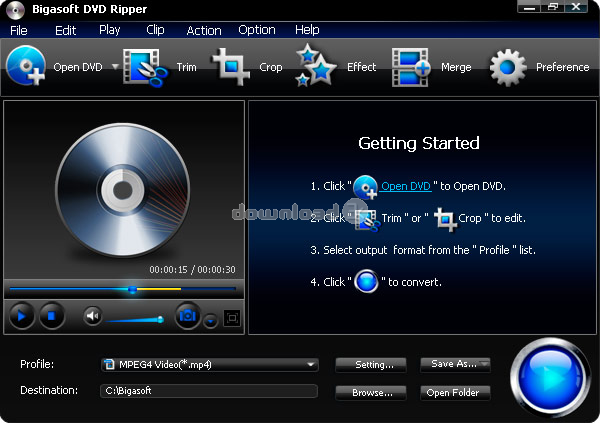Mute audio via speaker icon
Image resolution: width=600 pixels, height=423 pixels.
92,316
